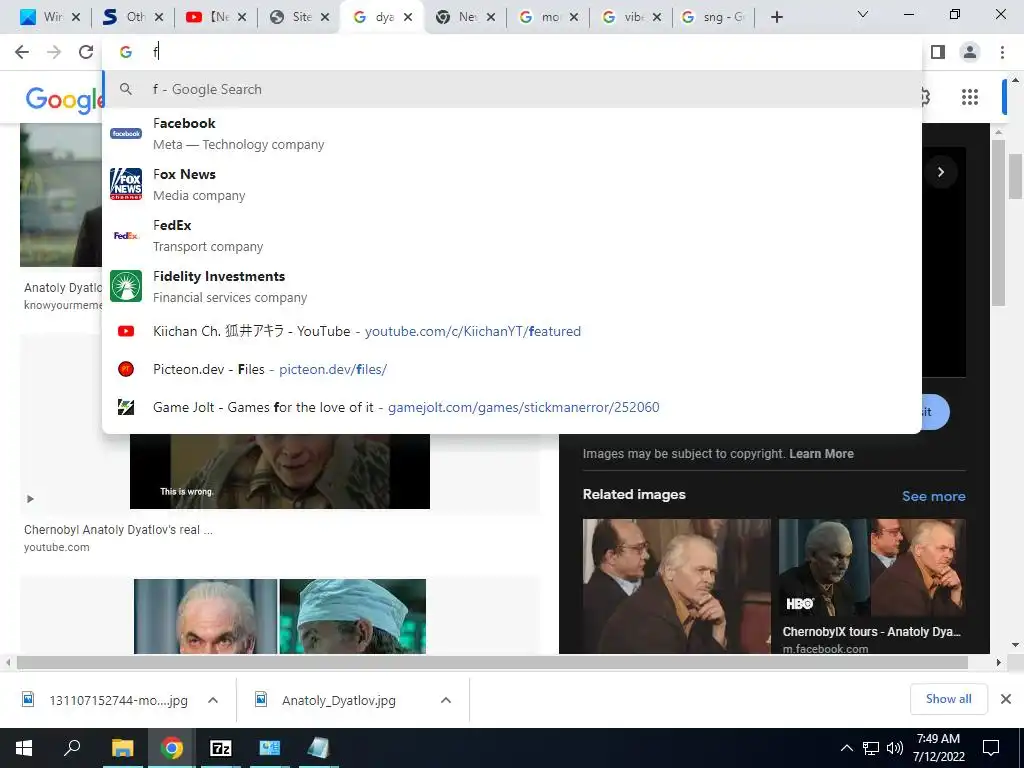Open 7-Zip from taskbar
This screenshot has height=768, width=1024.
coord(221,748)
